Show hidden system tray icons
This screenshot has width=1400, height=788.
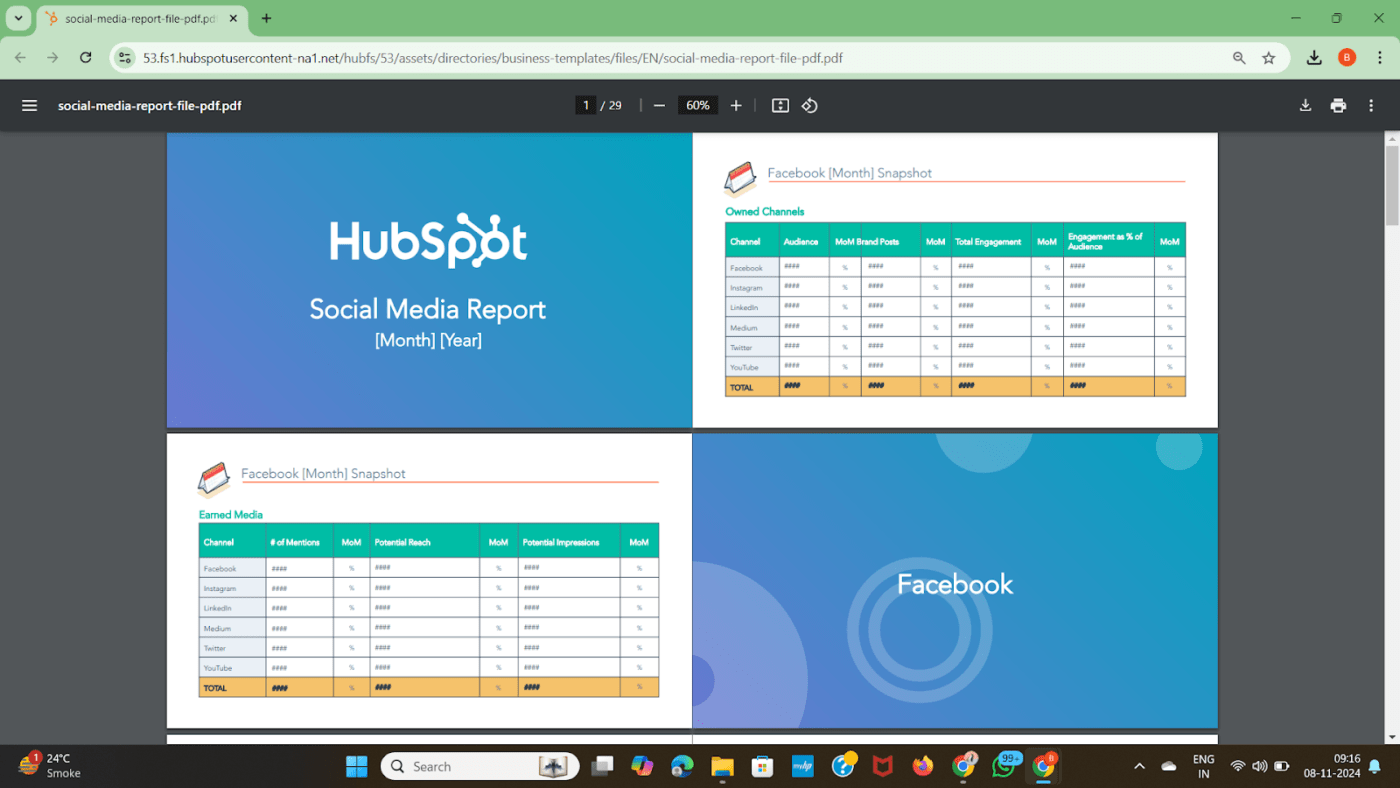1139,766
